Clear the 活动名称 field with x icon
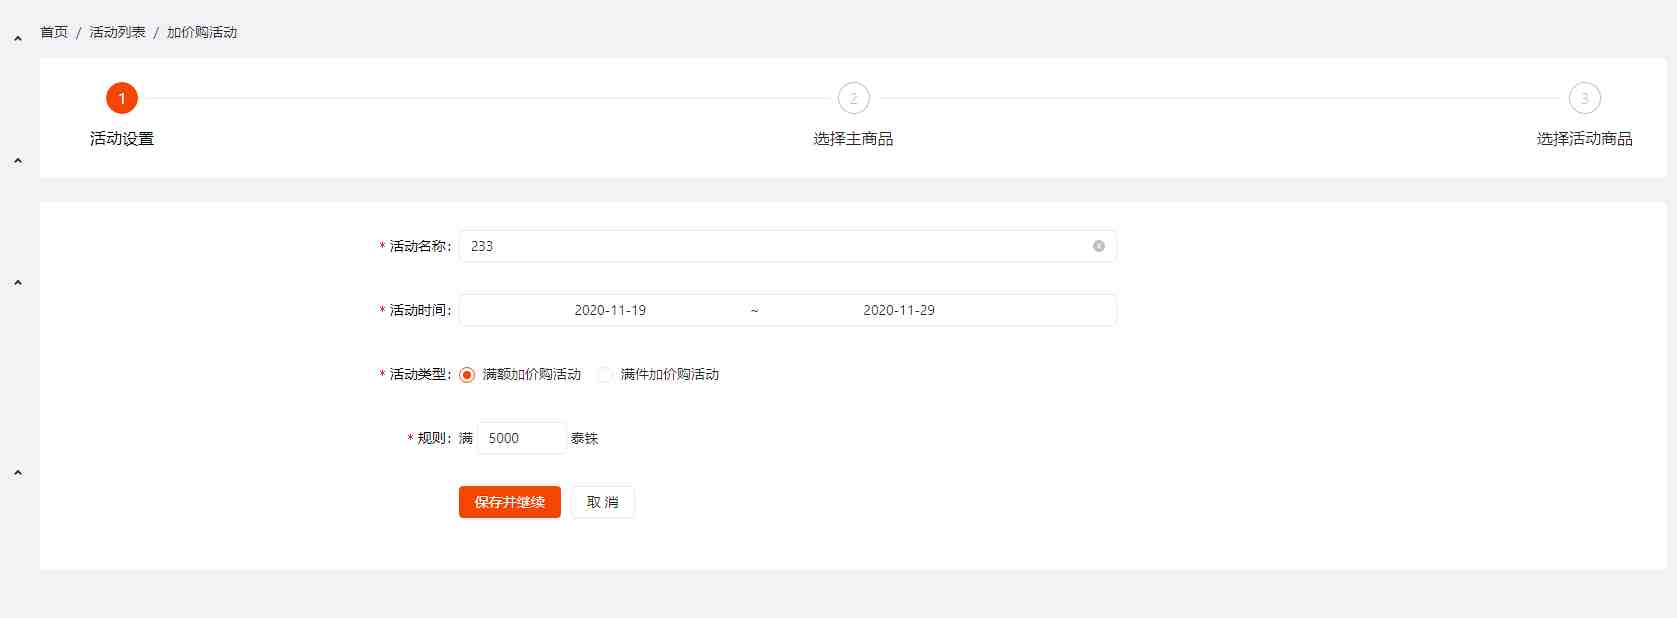Viewport: 1677px width, 618px height. click(1098, 246)
